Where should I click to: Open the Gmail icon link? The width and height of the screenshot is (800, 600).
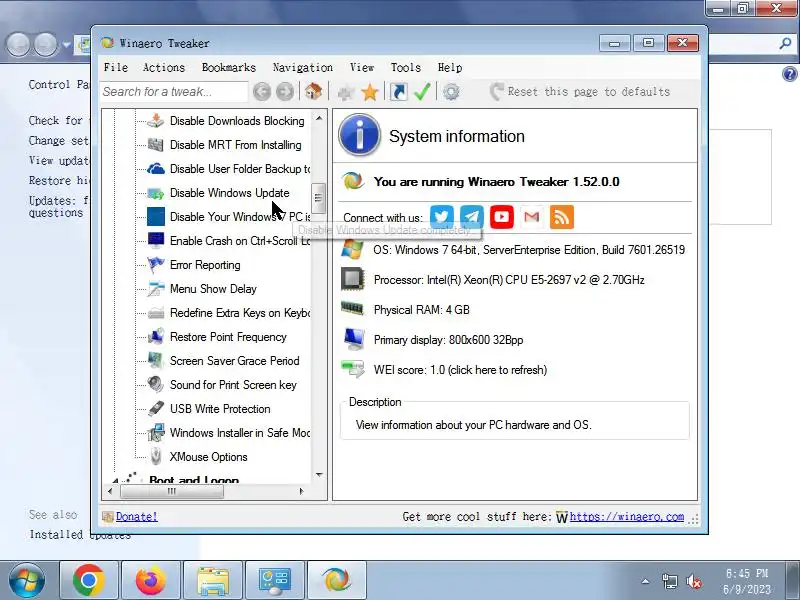click(532, 216)
